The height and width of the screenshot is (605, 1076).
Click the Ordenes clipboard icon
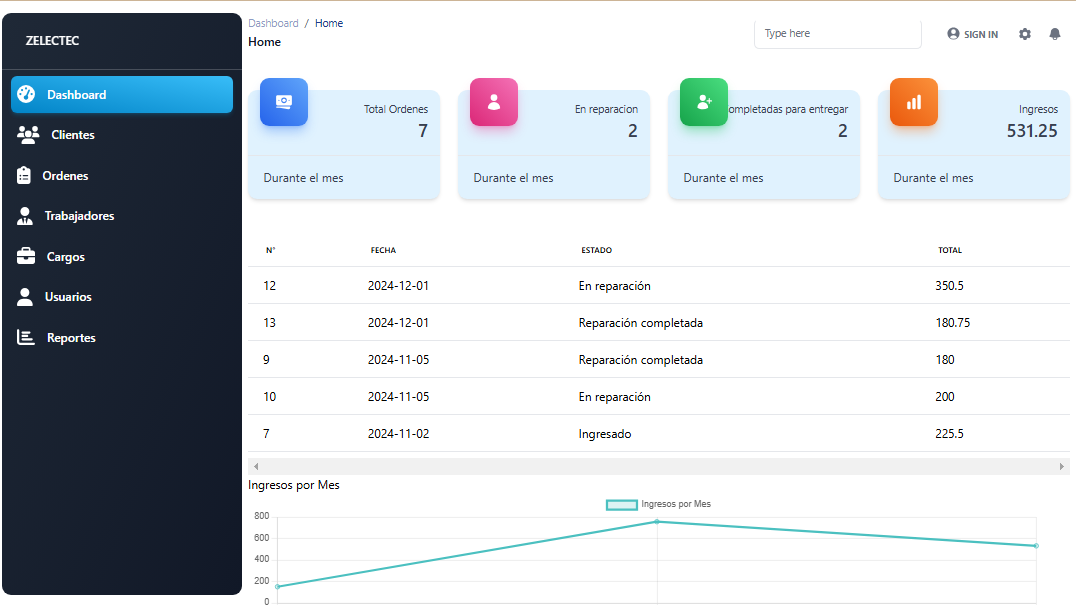click(x=24, y=176)
